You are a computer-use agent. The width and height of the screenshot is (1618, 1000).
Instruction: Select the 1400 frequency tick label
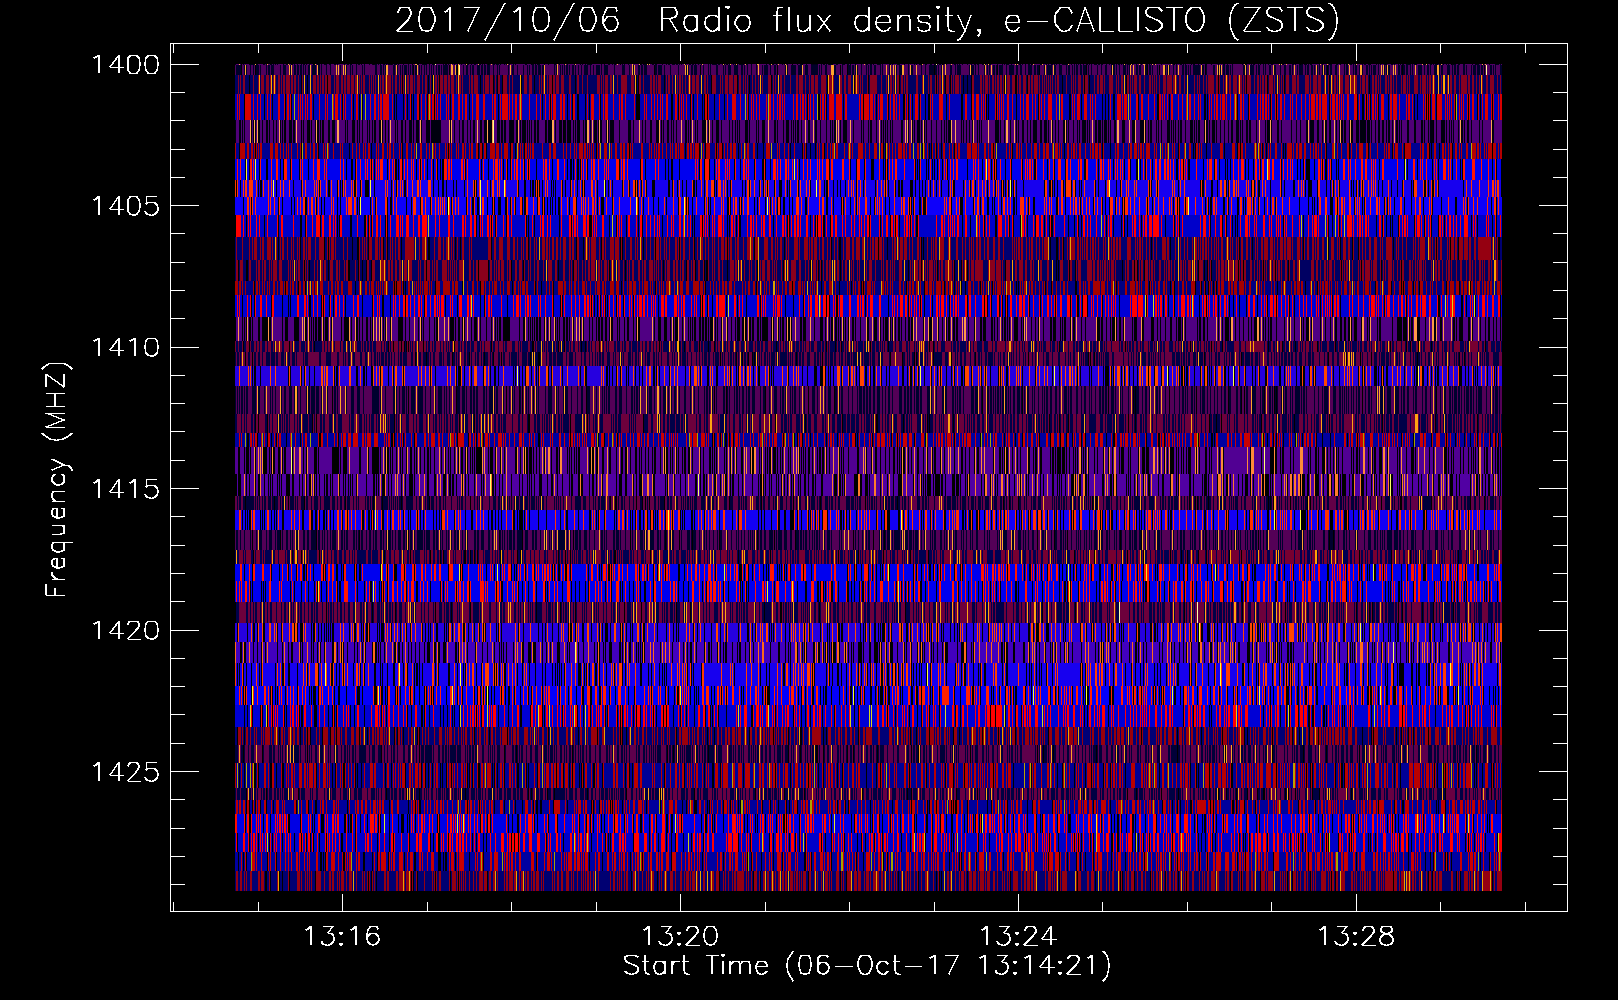(125, 65)
